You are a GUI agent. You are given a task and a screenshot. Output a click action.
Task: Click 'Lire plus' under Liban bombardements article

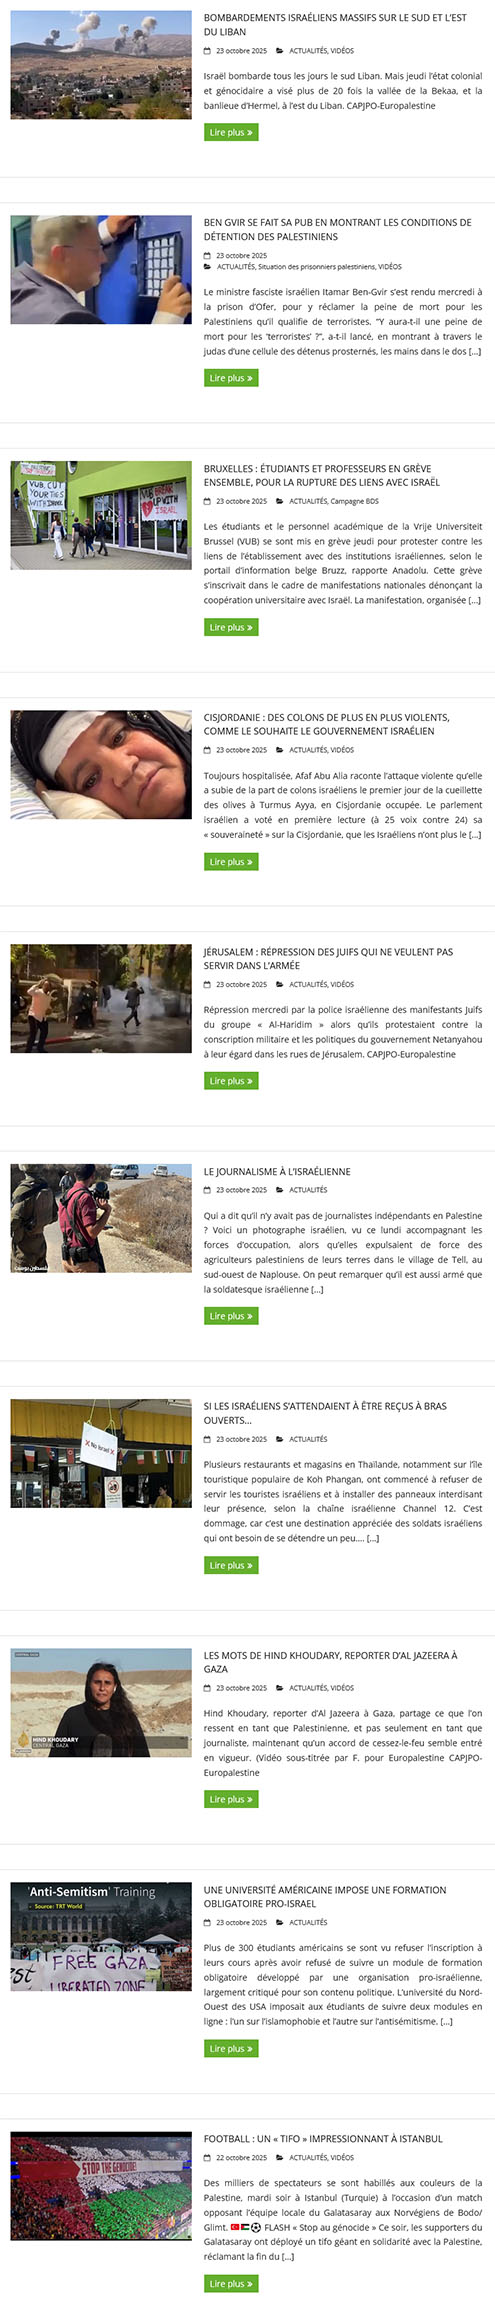[231, 132]
